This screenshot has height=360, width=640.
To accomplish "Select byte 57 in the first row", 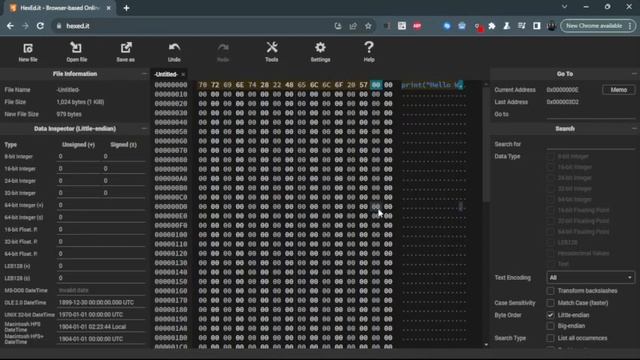I will coord(363,85).
